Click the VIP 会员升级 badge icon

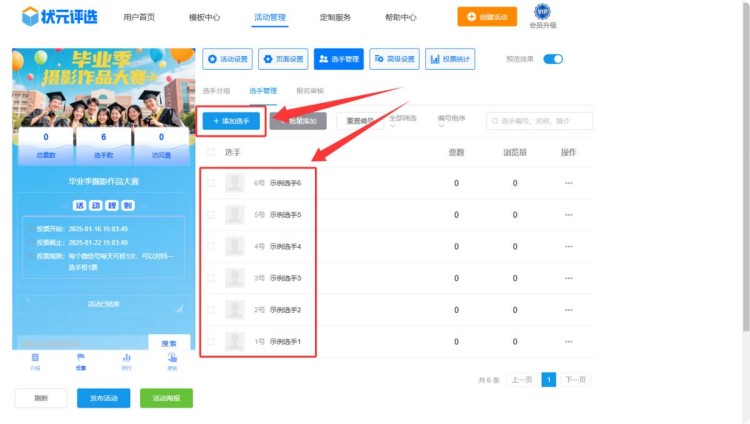(x=542, y=12)
